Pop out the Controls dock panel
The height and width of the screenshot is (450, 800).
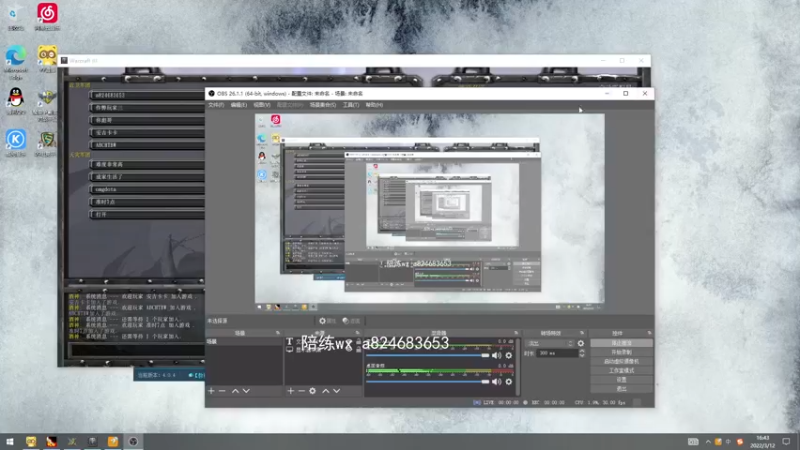649,333
